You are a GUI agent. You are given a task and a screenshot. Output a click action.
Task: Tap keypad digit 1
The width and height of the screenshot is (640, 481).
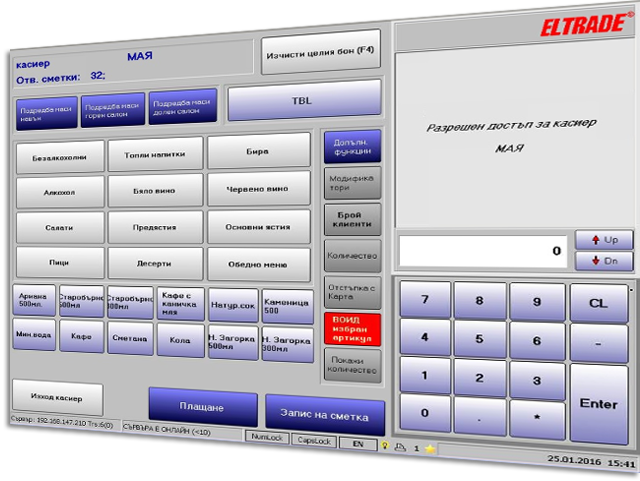coord(425,375)
